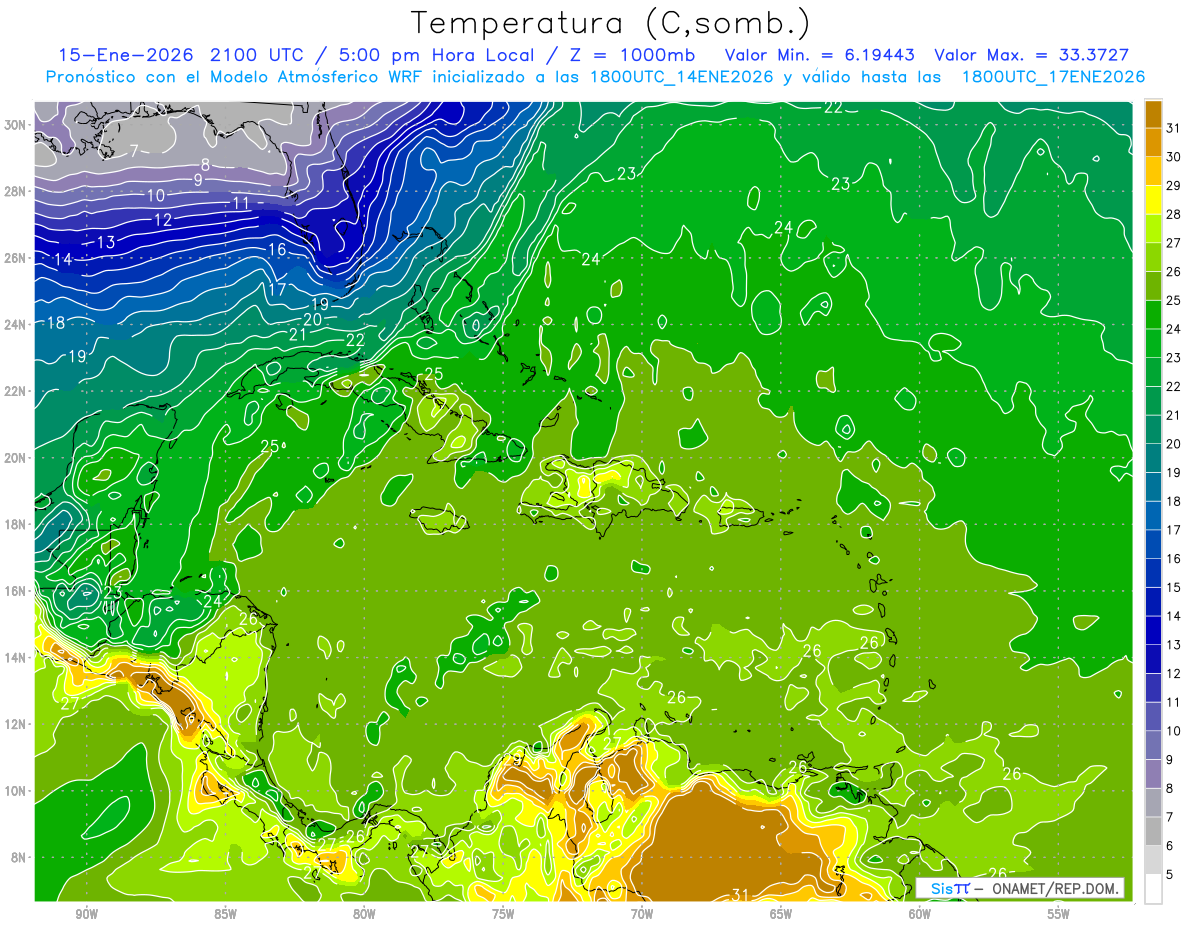The image size is (1200, 927).
Task: Click the colorbar scale label "25"
Action: click(1174, 300)
